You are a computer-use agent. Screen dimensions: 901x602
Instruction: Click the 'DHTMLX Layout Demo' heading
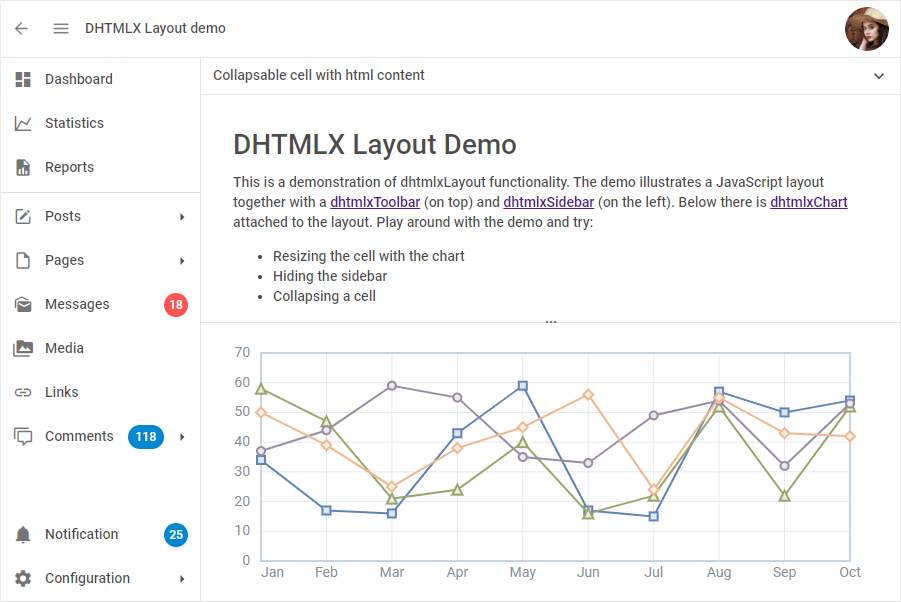click(x=375, y=145)
